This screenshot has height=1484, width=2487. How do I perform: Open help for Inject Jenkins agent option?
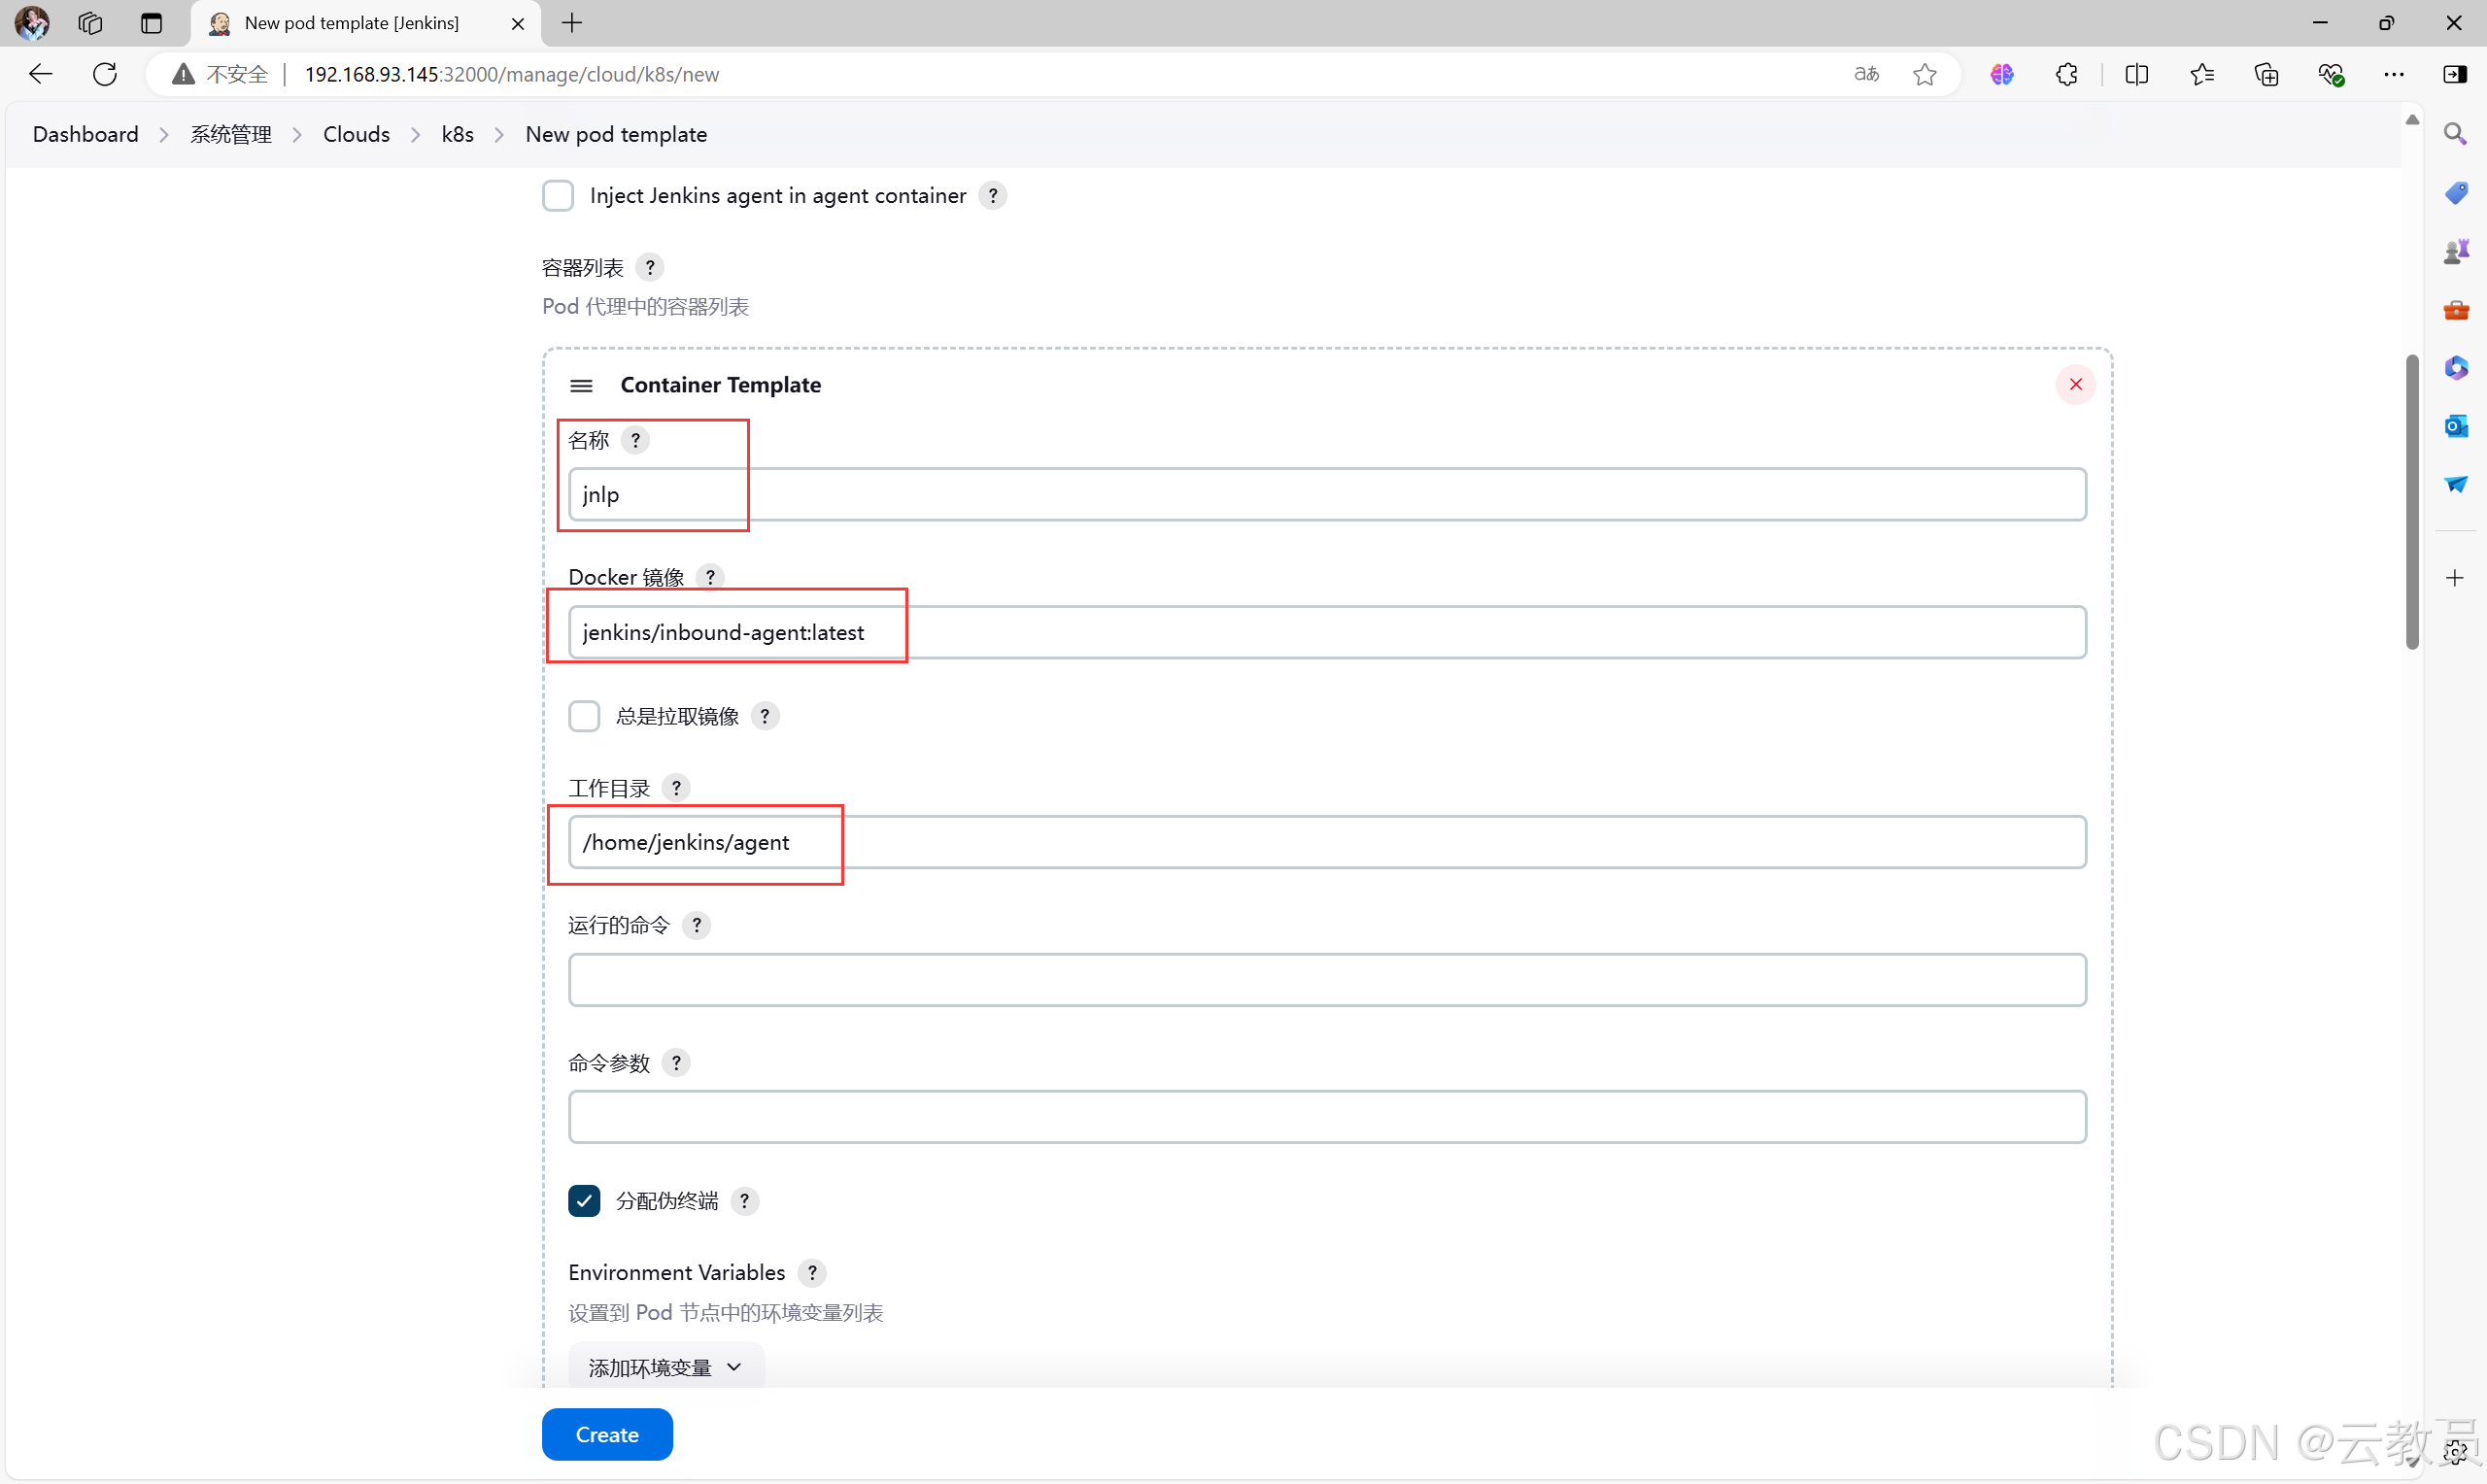point(993,196)
